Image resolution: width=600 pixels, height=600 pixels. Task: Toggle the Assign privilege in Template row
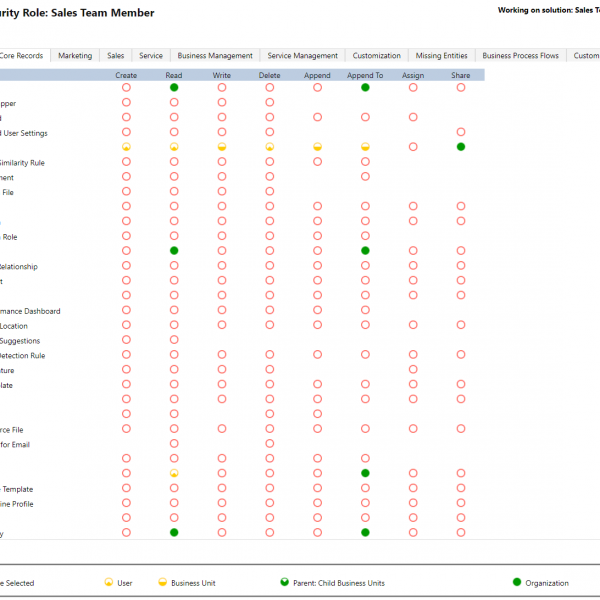tap(413, 488)
